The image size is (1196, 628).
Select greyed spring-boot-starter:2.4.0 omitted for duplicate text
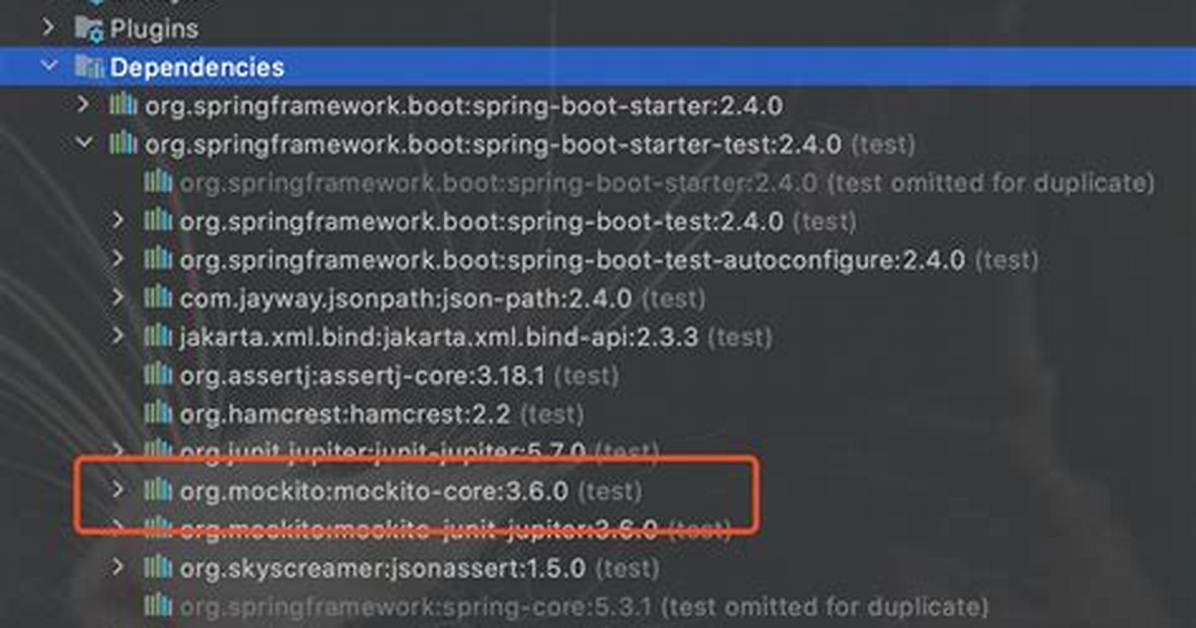pyautogui.click(x=667, y=183)
